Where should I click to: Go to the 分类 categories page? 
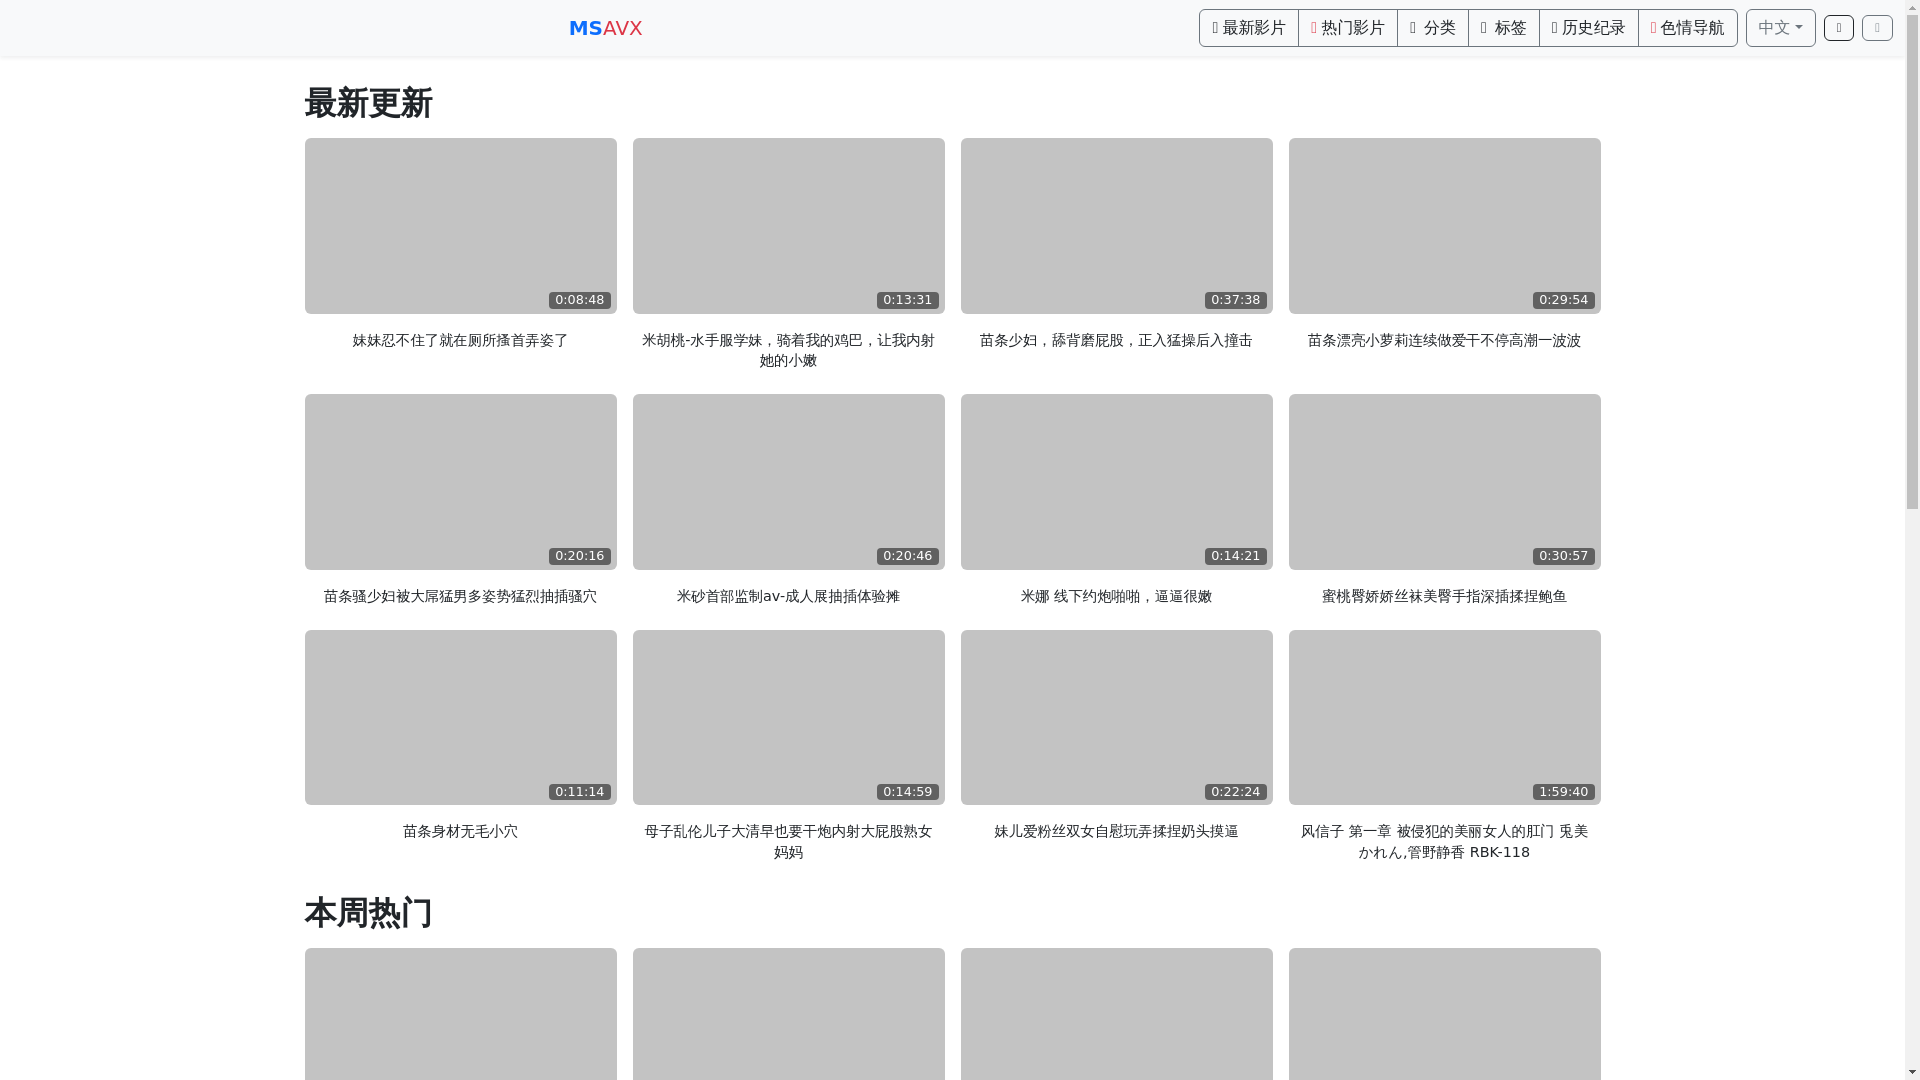coord(1432,28)
